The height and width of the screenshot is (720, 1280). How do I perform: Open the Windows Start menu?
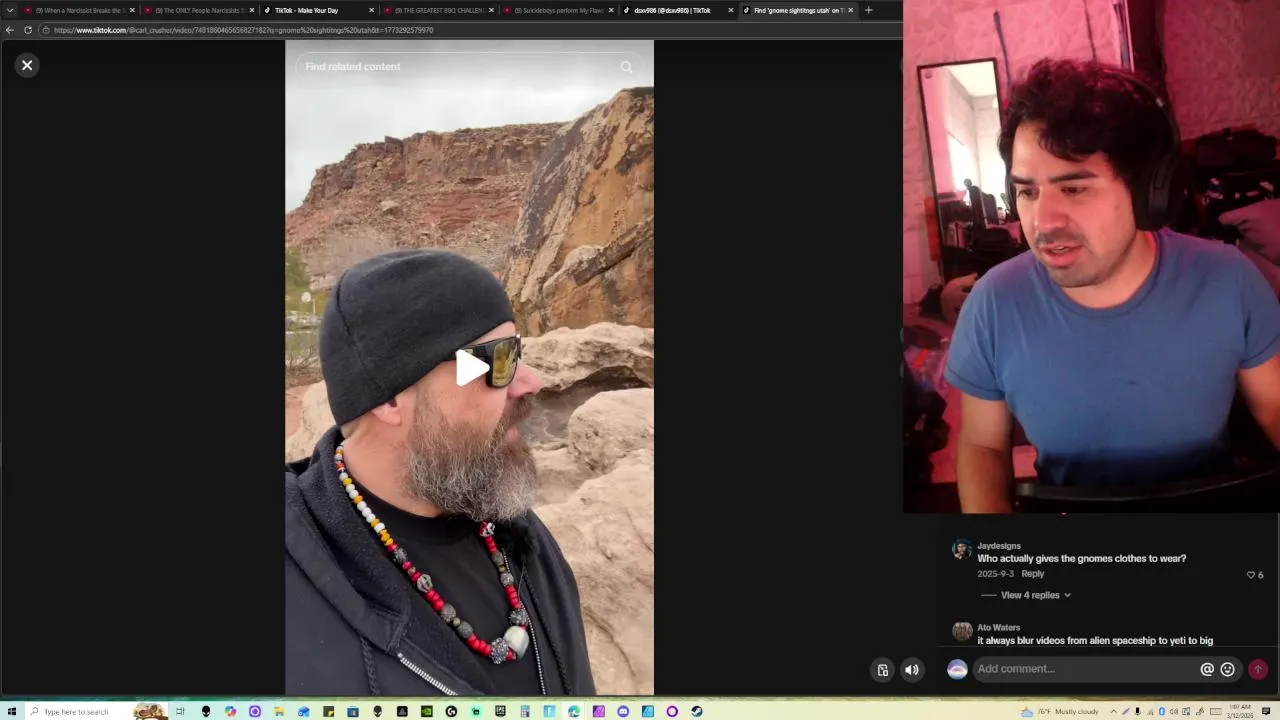[11, 711]
